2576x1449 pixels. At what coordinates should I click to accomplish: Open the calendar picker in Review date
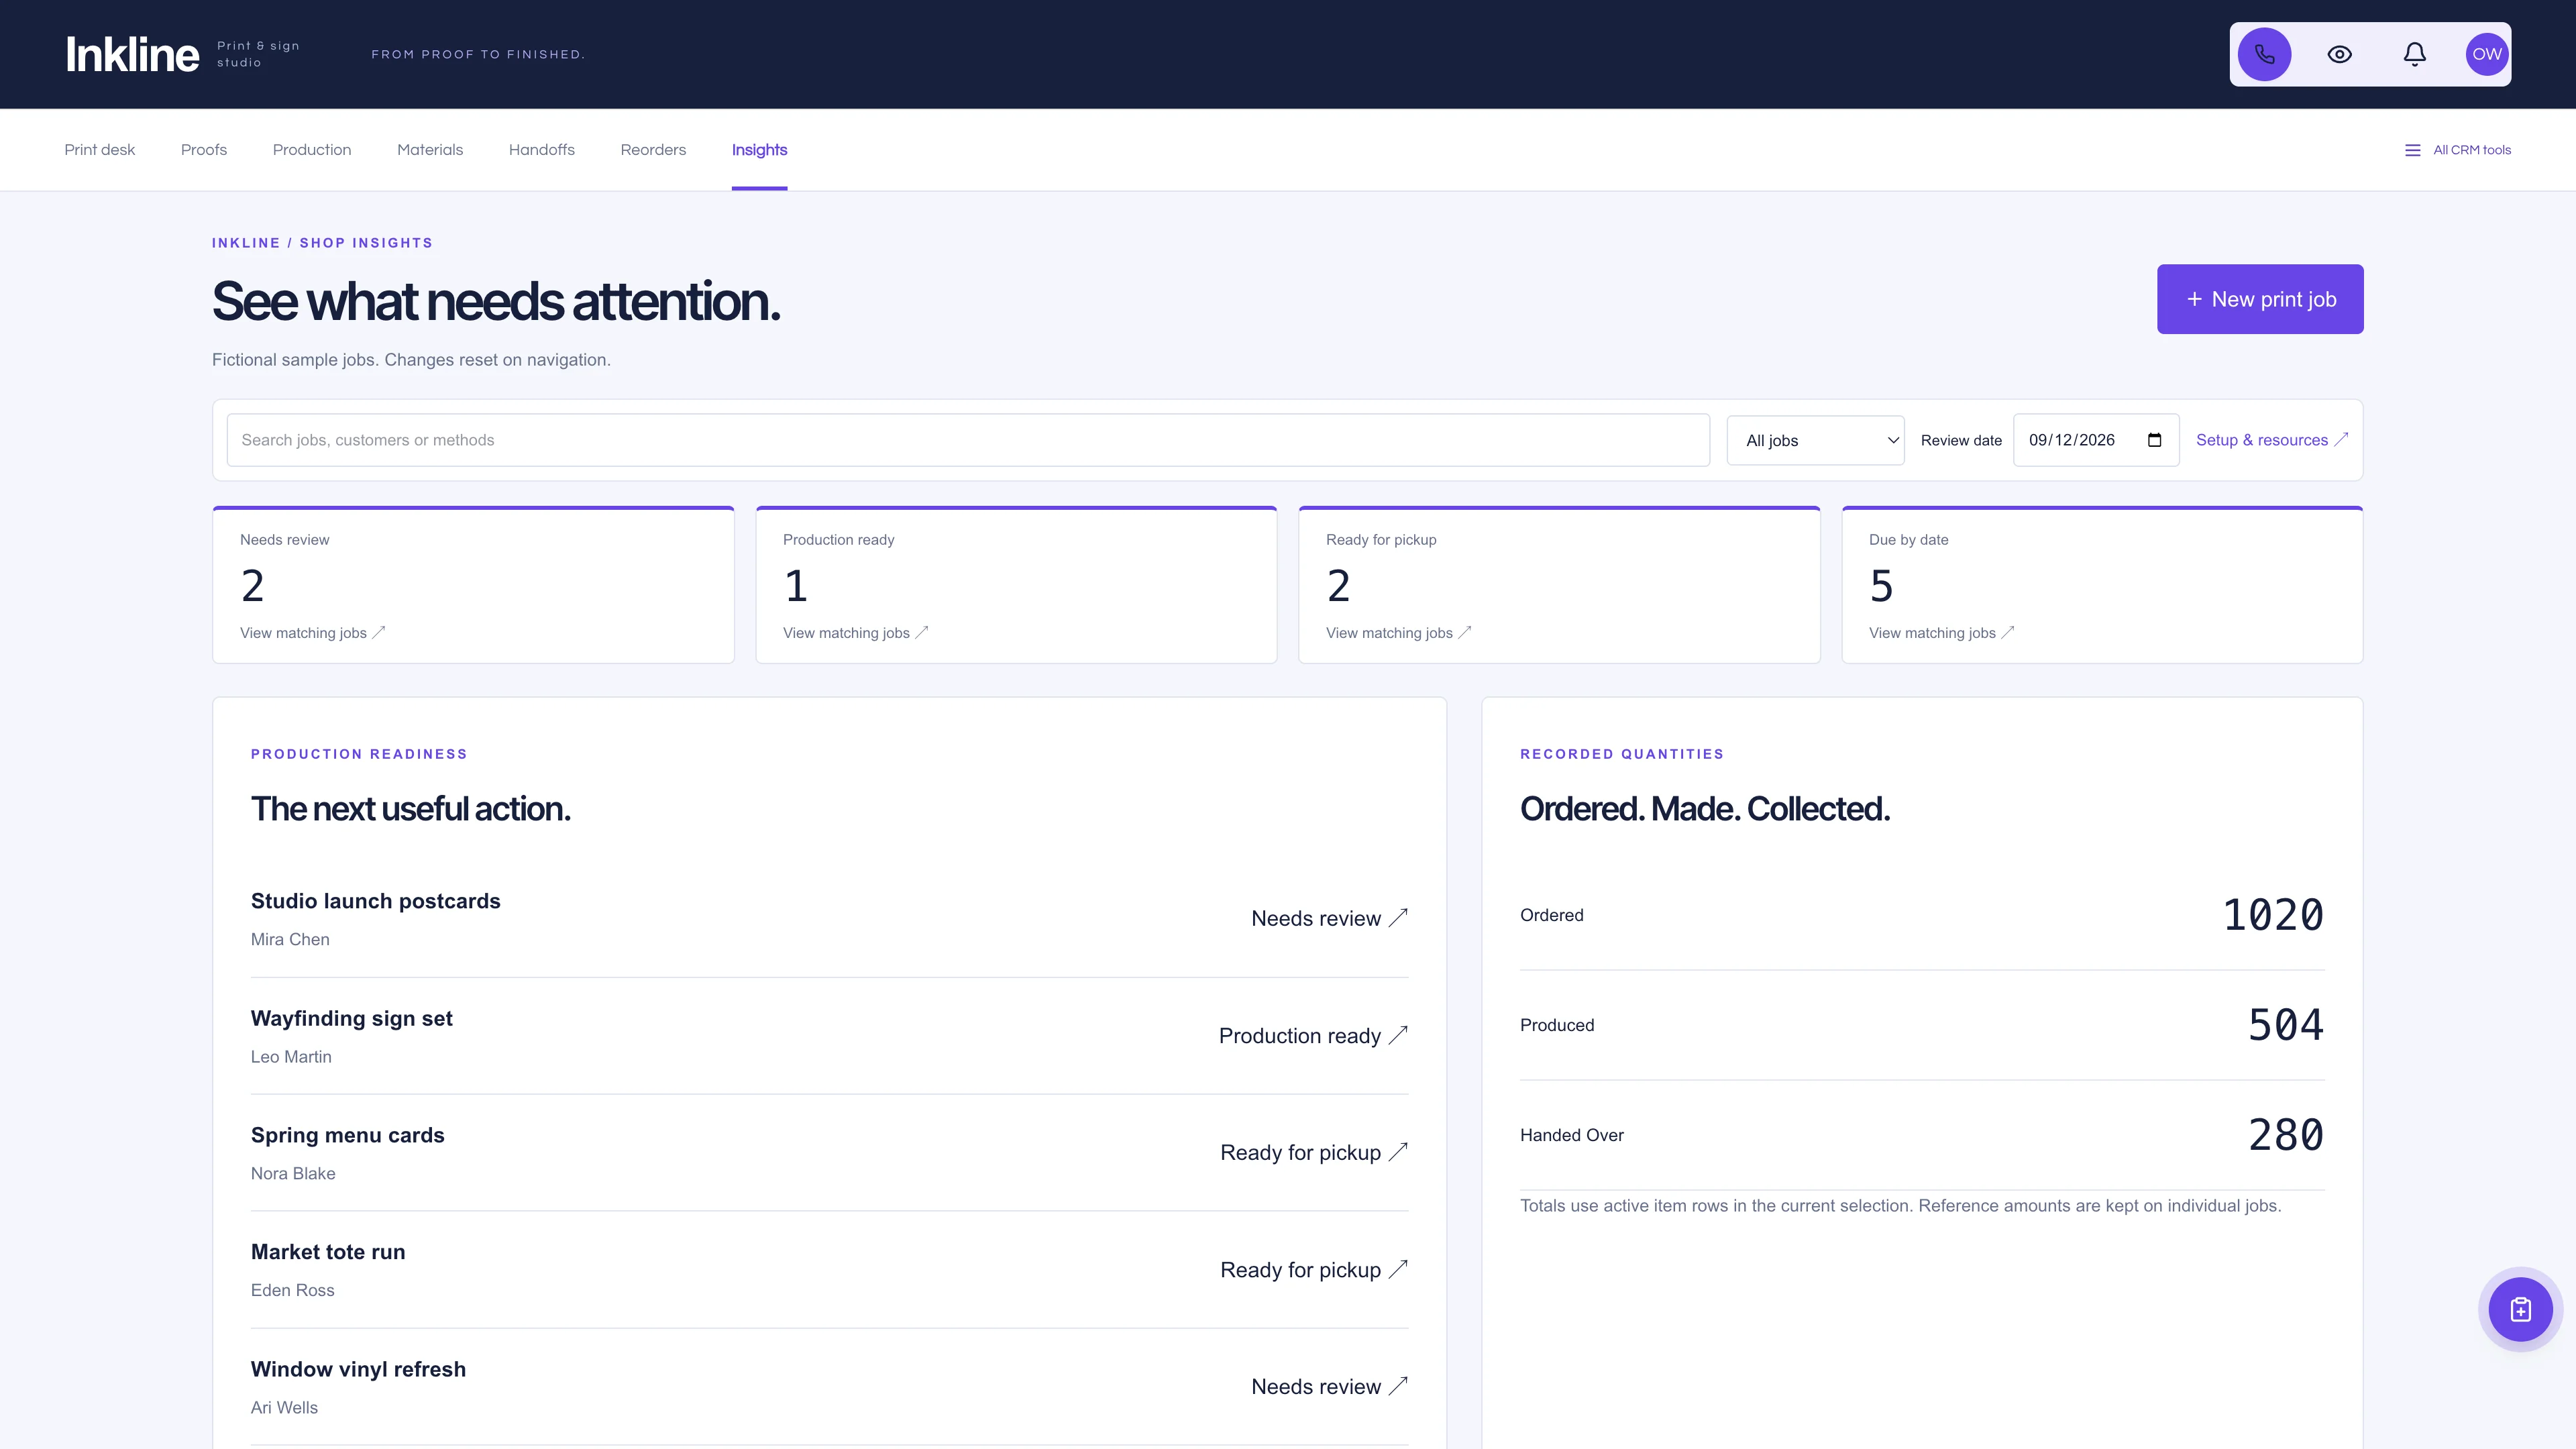(2154, 440)
